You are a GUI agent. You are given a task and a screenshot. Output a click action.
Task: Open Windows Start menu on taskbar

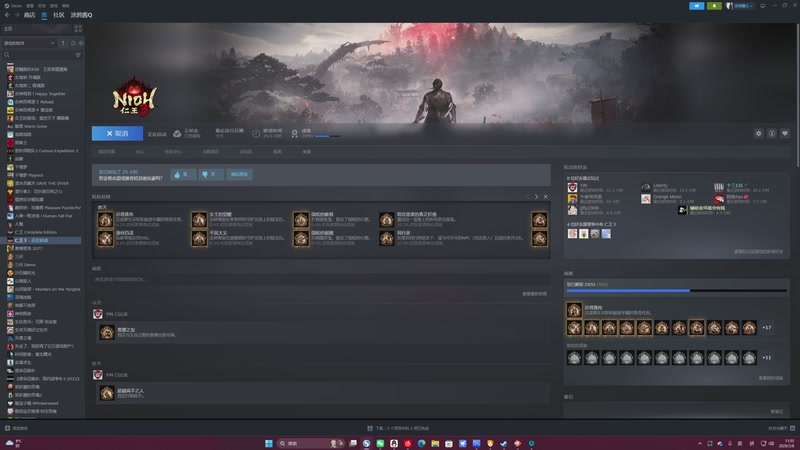click(267, 442)
